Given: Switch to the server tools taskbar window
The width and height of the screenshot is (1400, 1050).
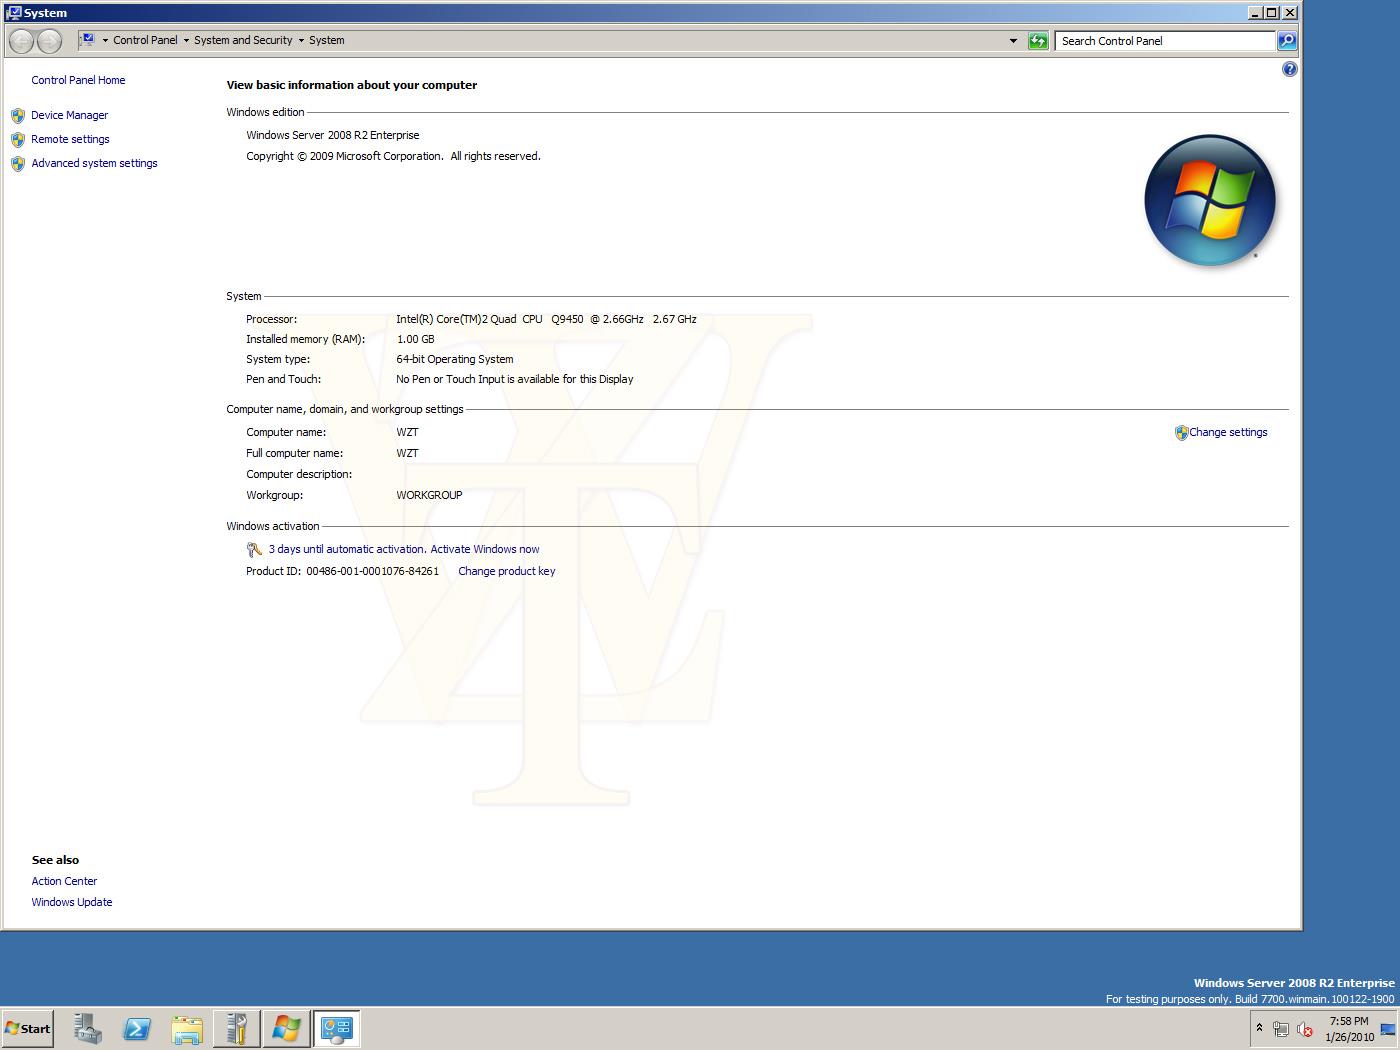Looking at the screenshot, I should click(x=237, y=1028).
